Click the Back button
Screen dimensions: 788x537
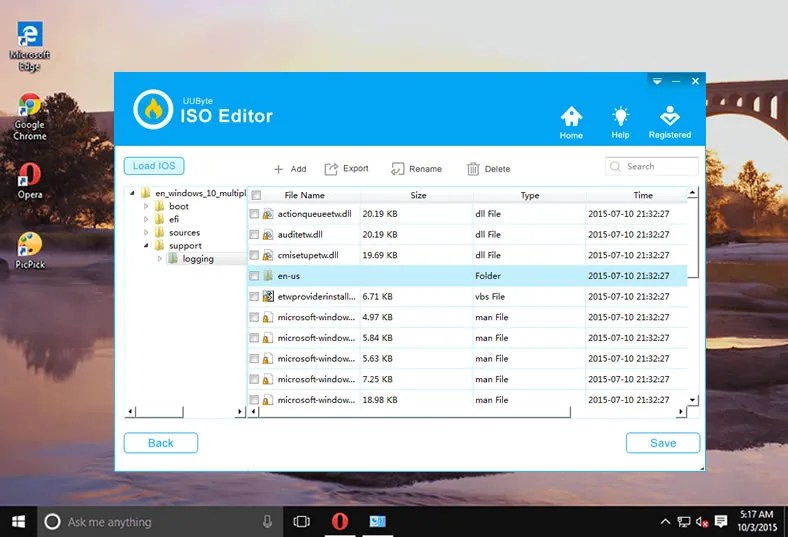tap(161, 443)
